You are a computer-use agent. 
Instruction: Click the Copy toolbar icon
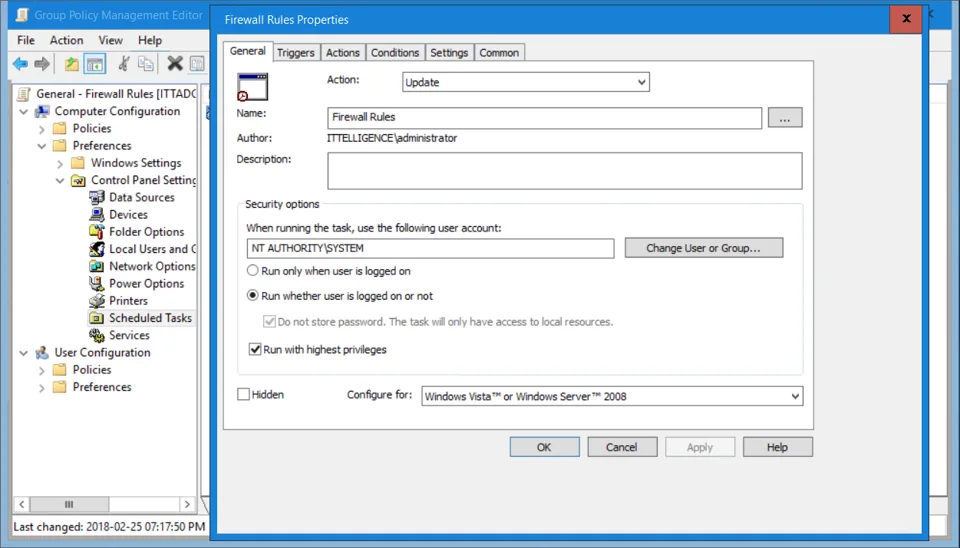click(146, 64)
